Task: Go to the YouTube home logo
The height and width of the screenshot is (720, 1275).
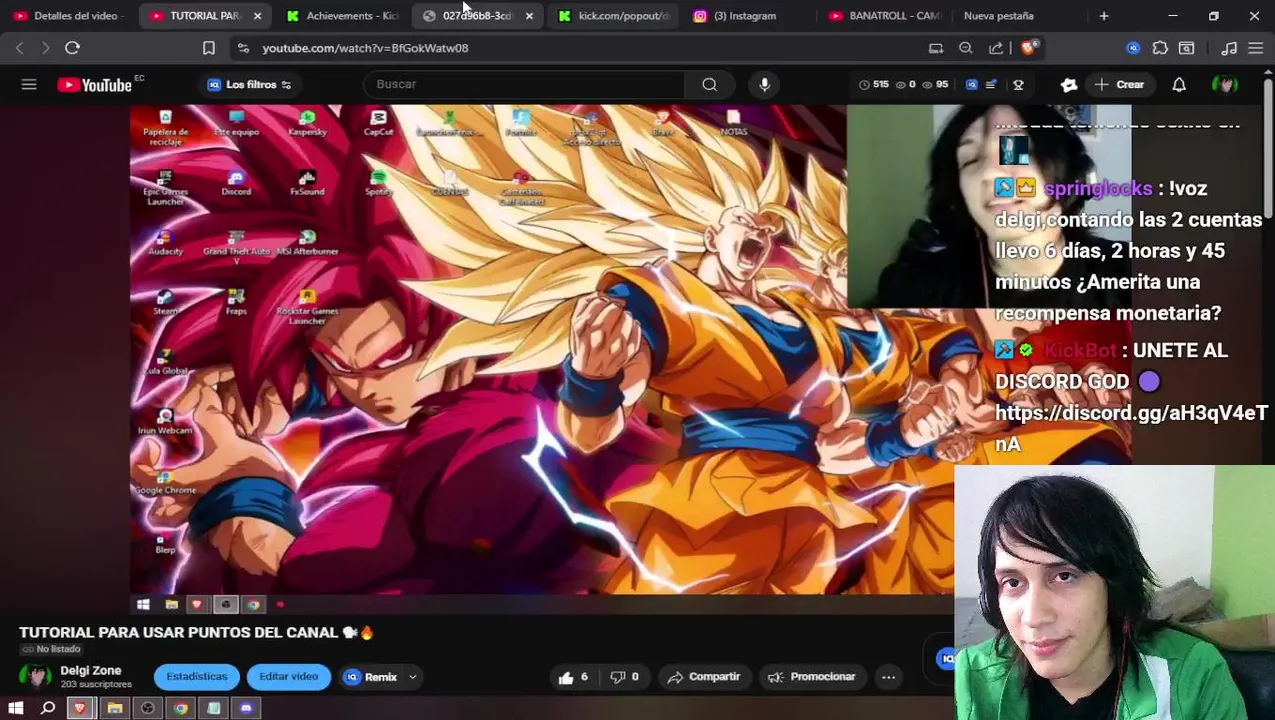Action: [95, 85]
